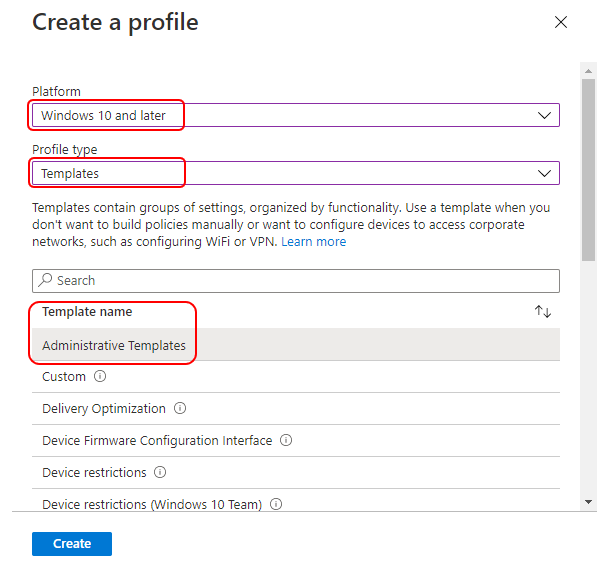Show info icon beside Device restrictions

tap(160, 472)
